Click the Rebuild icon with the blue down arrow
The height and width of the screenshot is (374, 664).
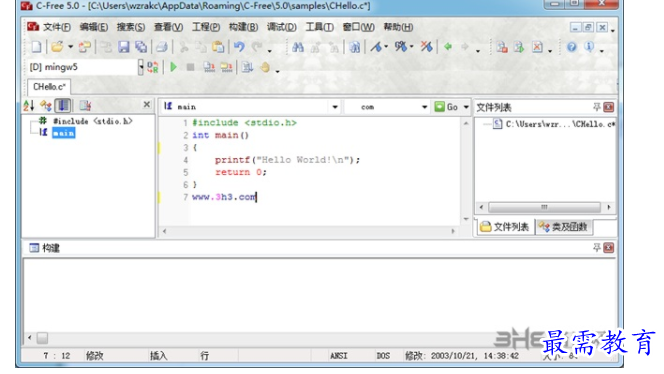(x=247, y=67)
